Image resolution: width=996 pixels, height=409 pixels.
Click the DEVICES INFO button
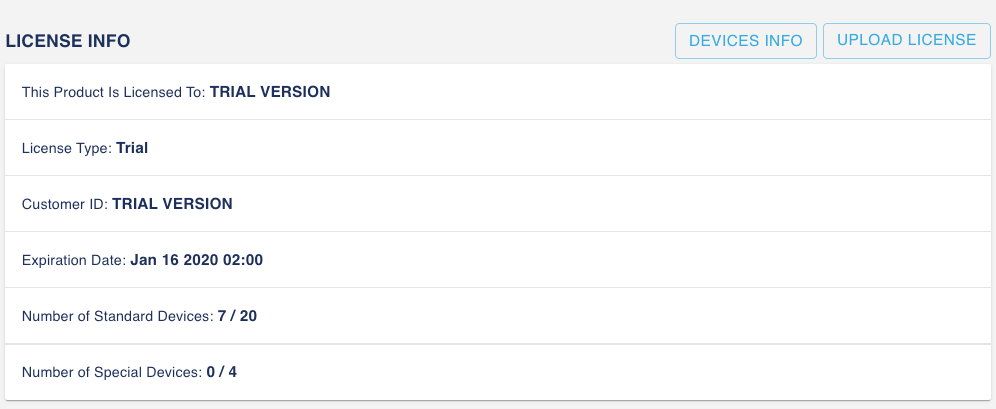coord(746,41)
